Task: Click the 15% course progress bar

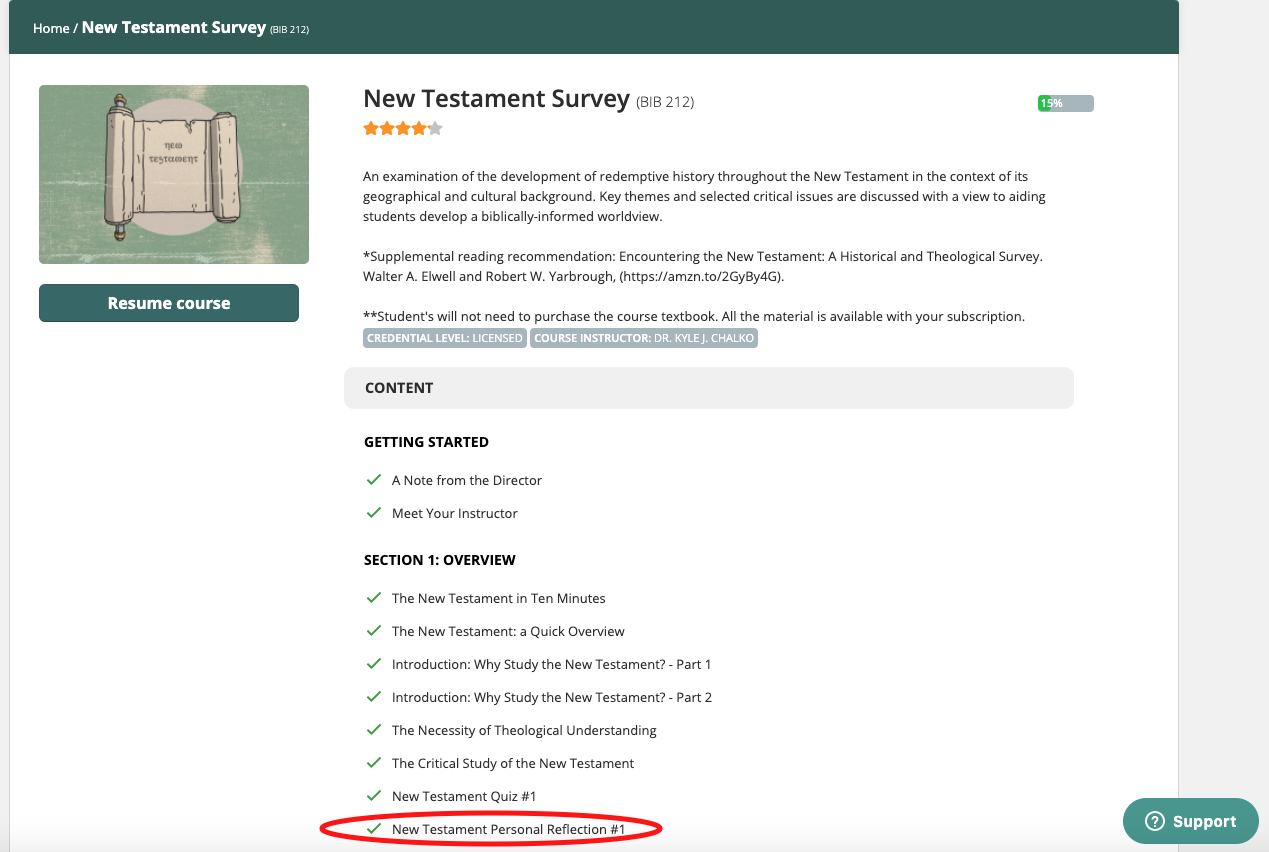Action: [1065, 103]
